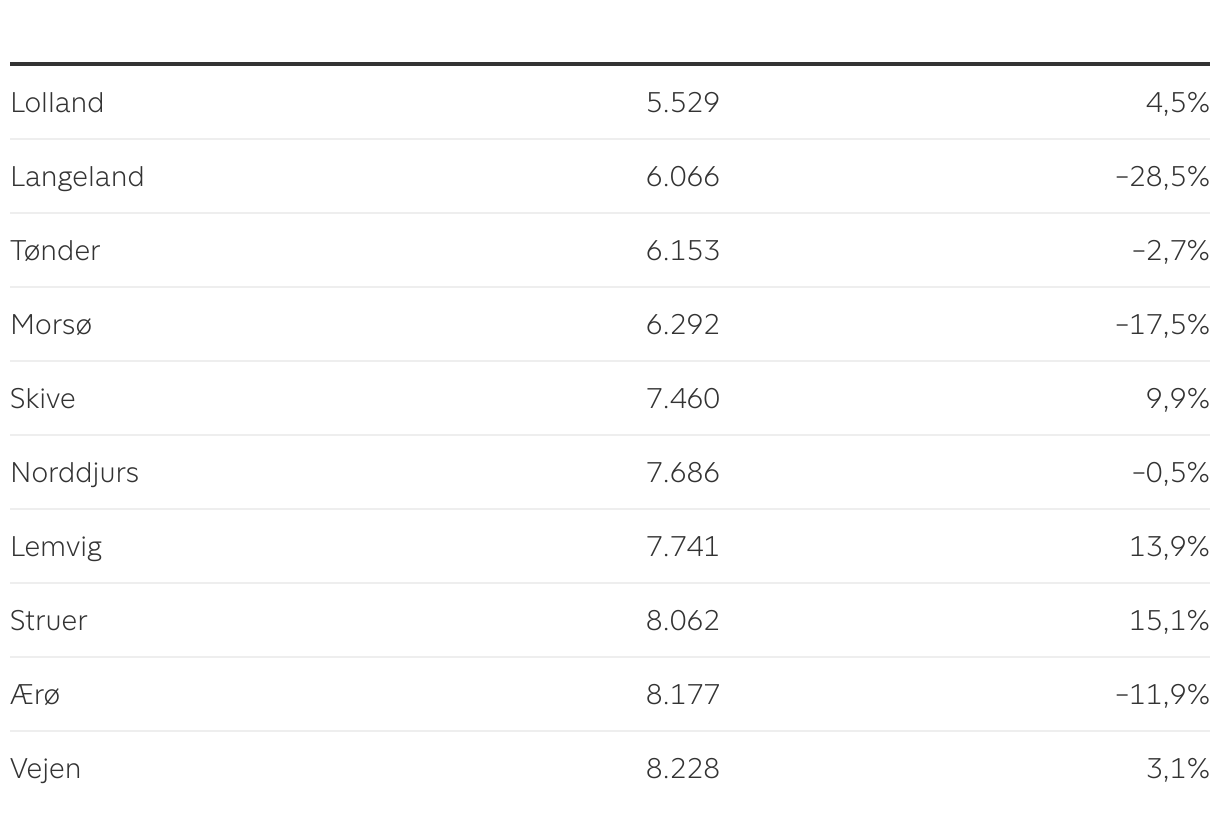Screen dimensions: 1220x814
Task: Select the Skive row label
Action: [43, 398]
